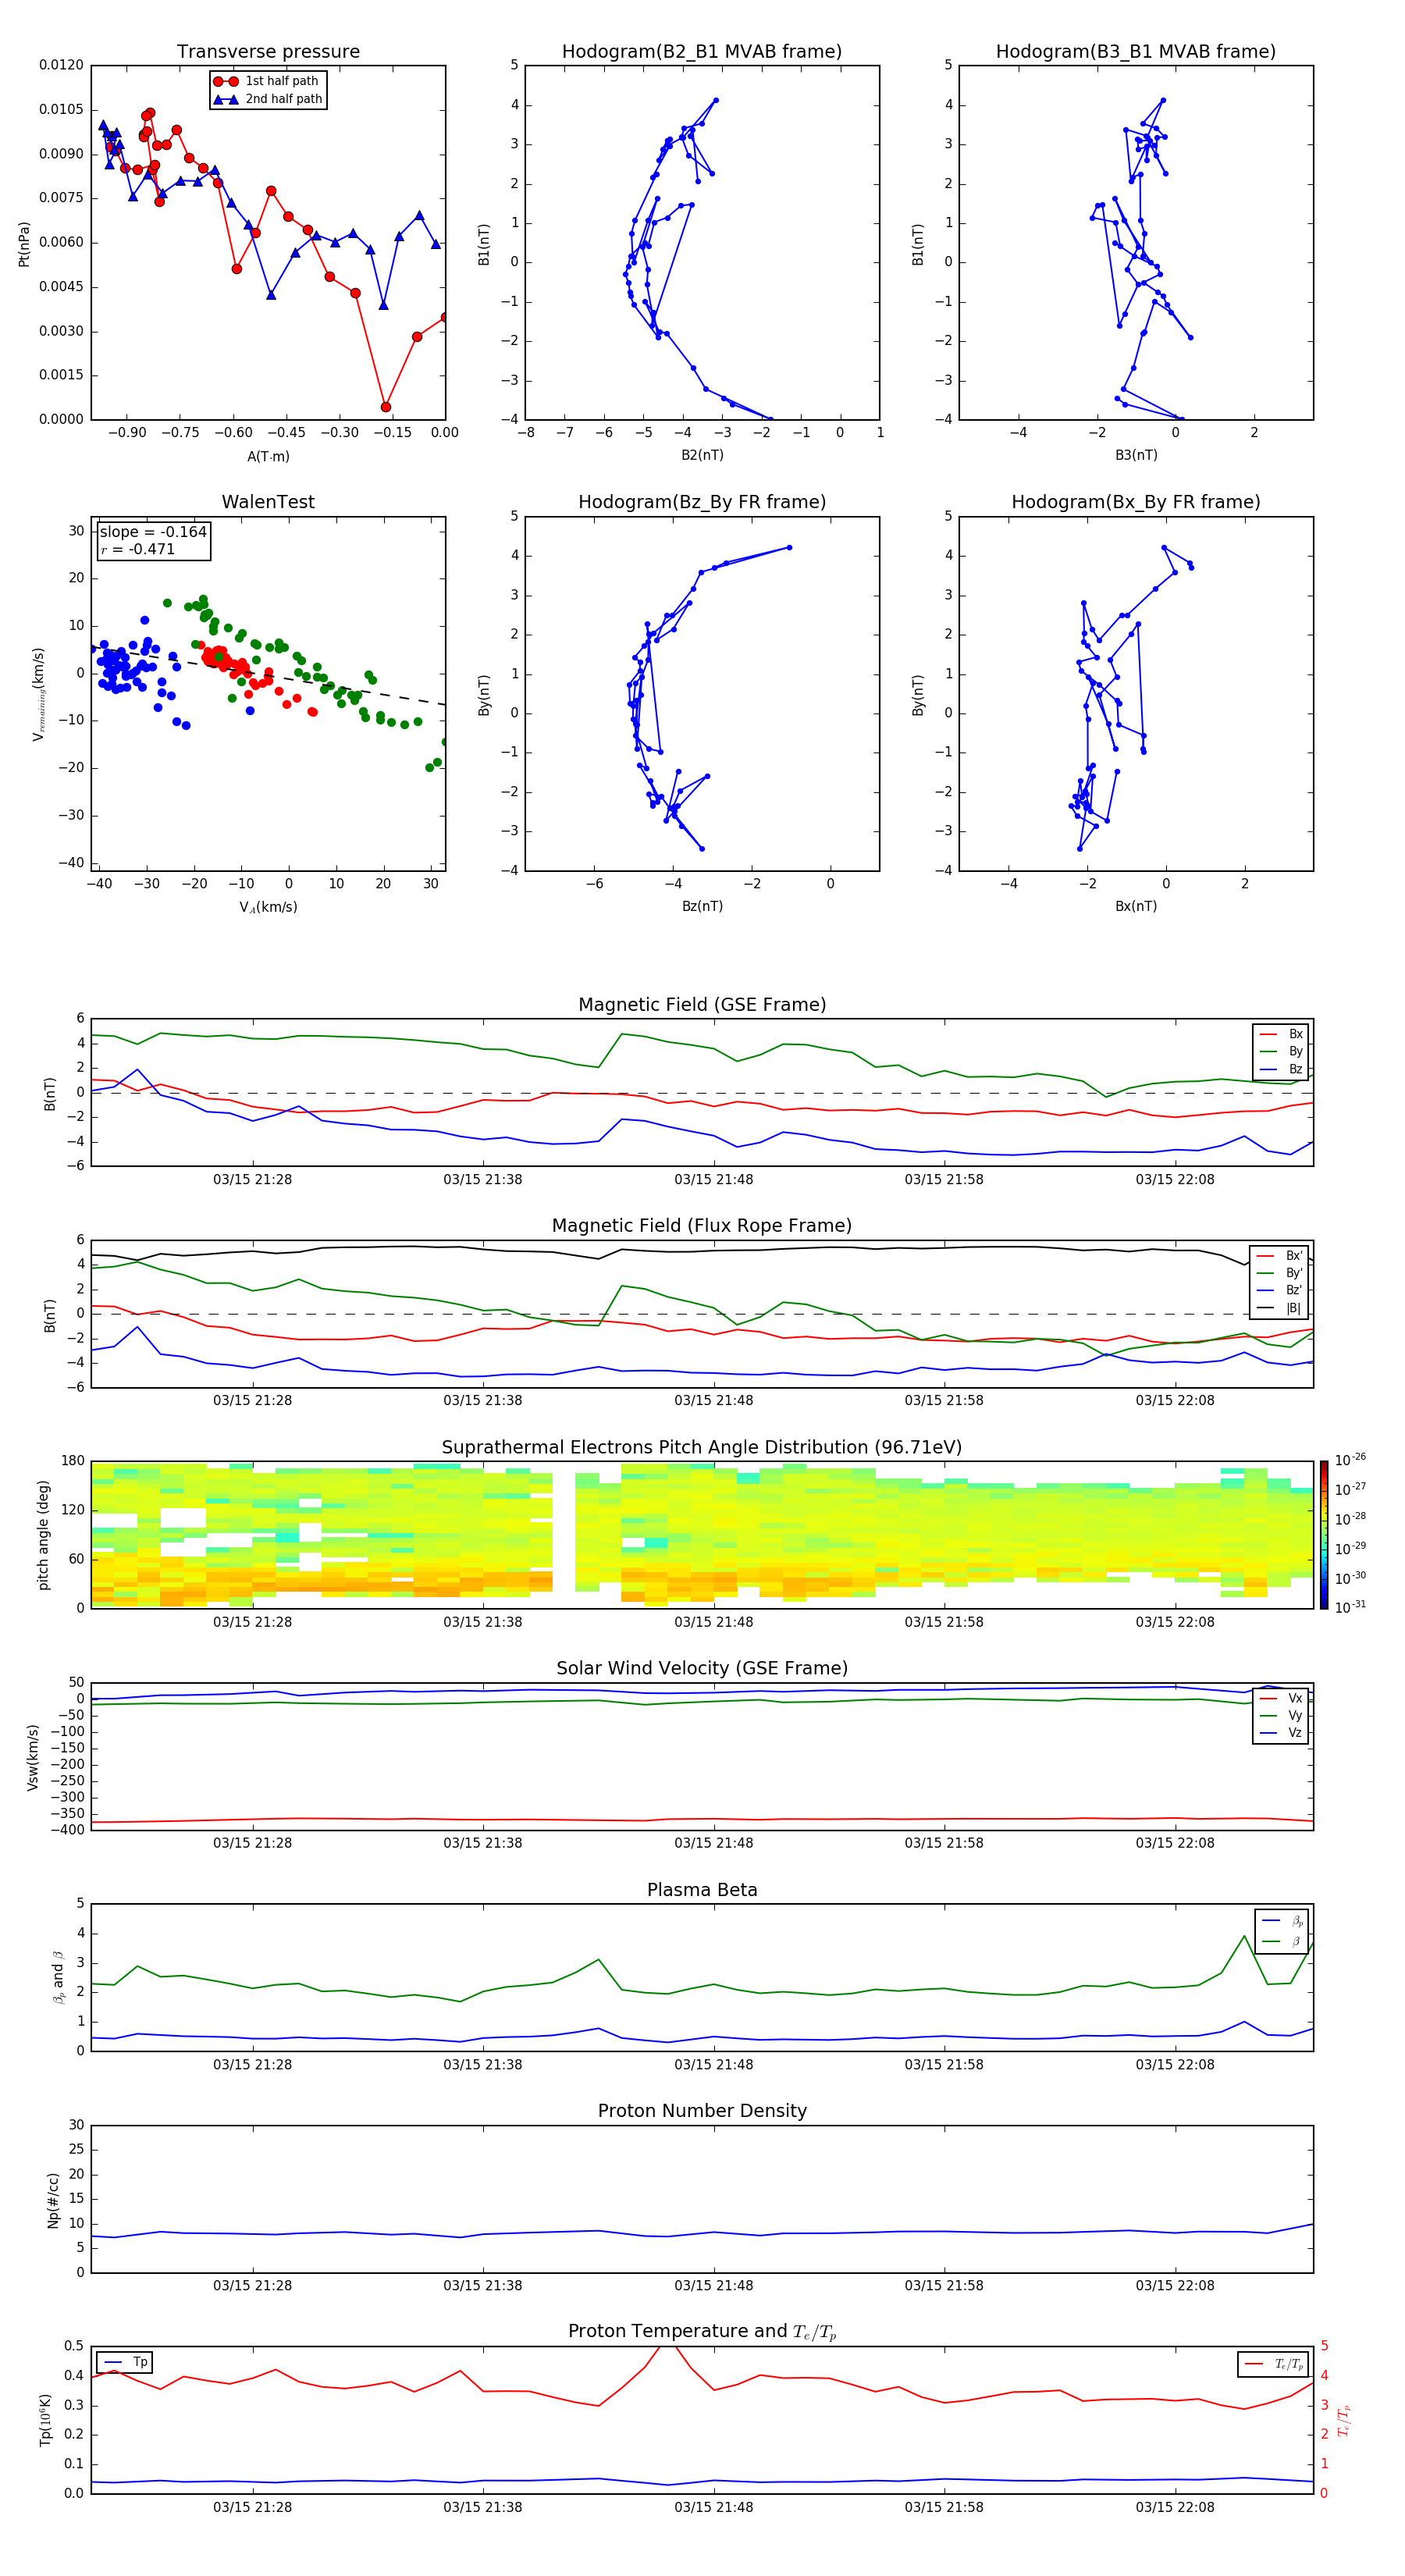The width and height of the screenshot is (1405, 2576).
Task: Click the "Plasma Beta" plot title
Action: click(x=702, y=1890)
